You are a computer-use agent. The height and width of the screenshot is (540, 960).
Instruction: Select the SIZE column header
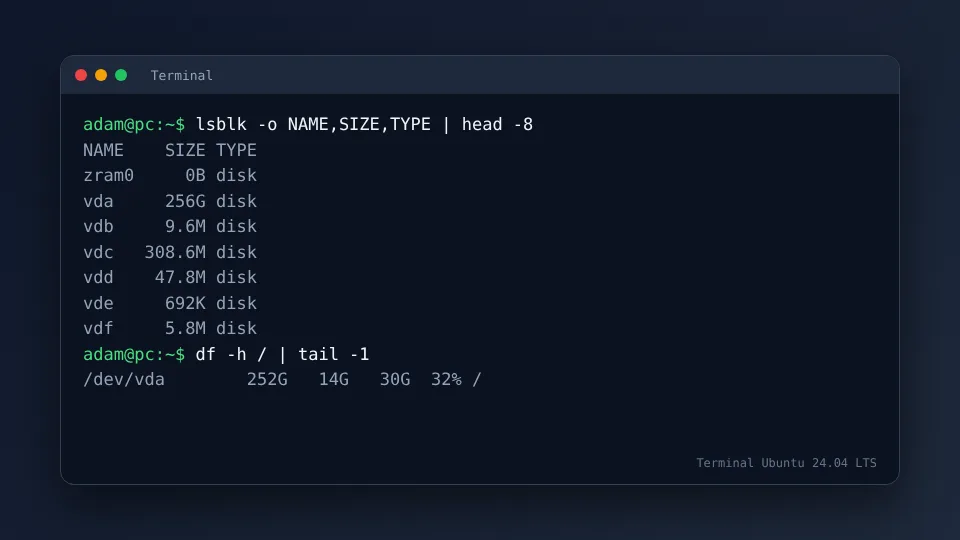pos(185,150)
